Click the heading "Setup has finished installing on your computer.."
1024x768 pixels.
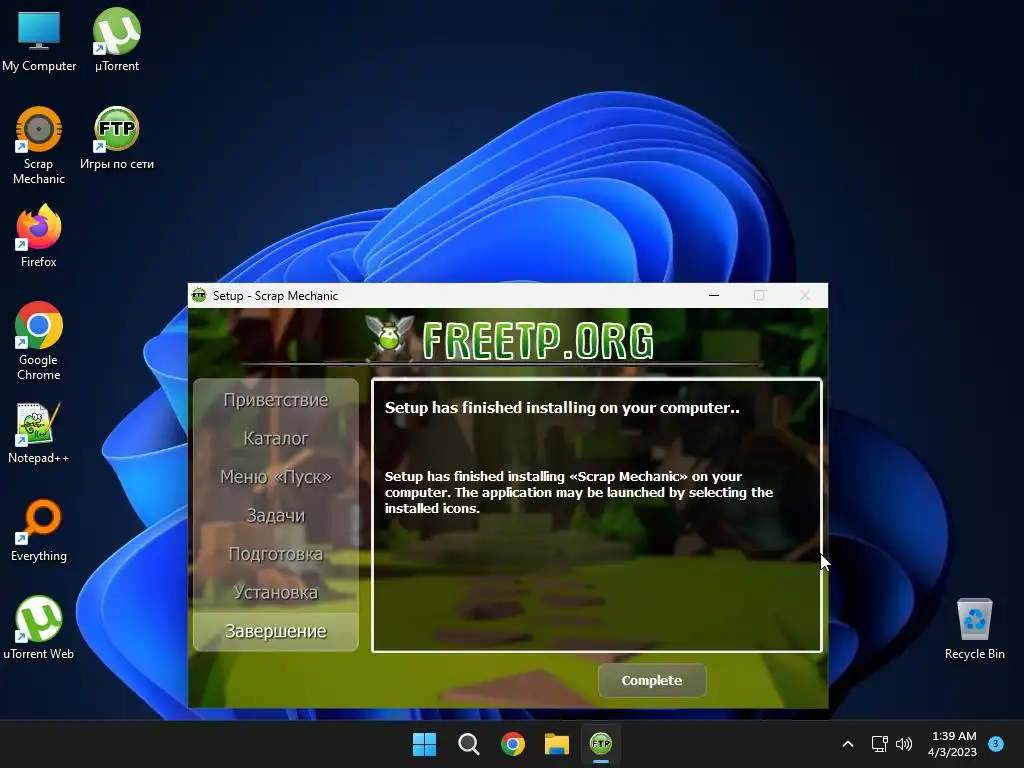(562, 408)
